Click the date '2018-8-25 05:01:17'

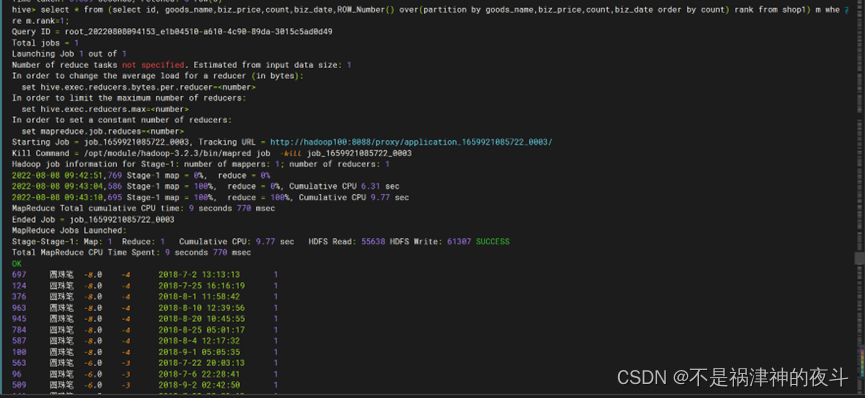201,330
